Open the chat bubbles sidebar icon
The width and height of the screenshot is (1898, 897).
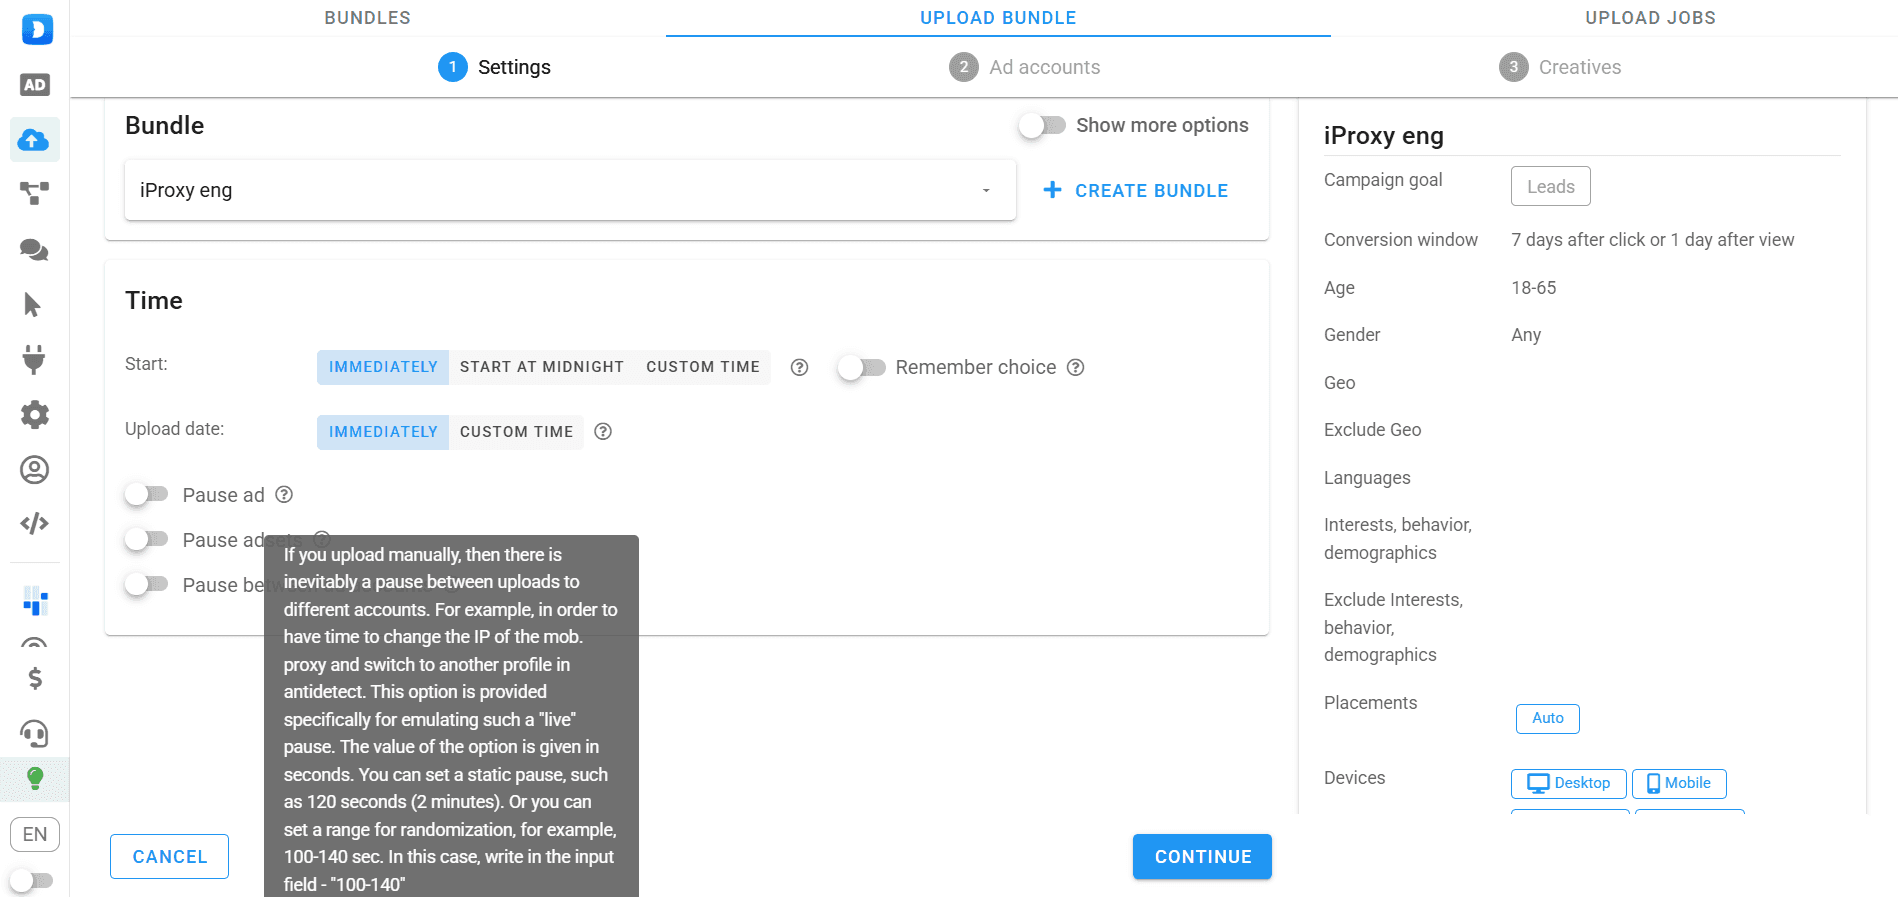35,250
